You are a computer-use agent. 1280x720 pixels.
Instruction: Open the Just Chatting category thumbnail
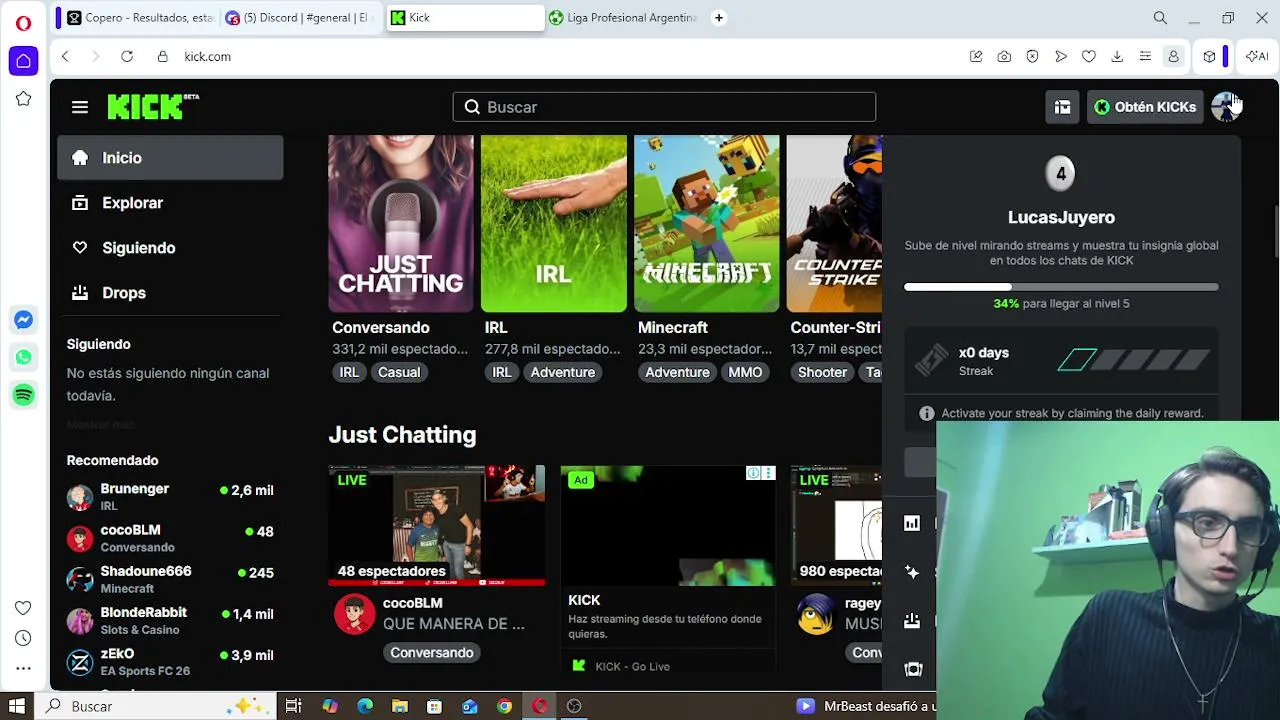[x=401, y=224]
